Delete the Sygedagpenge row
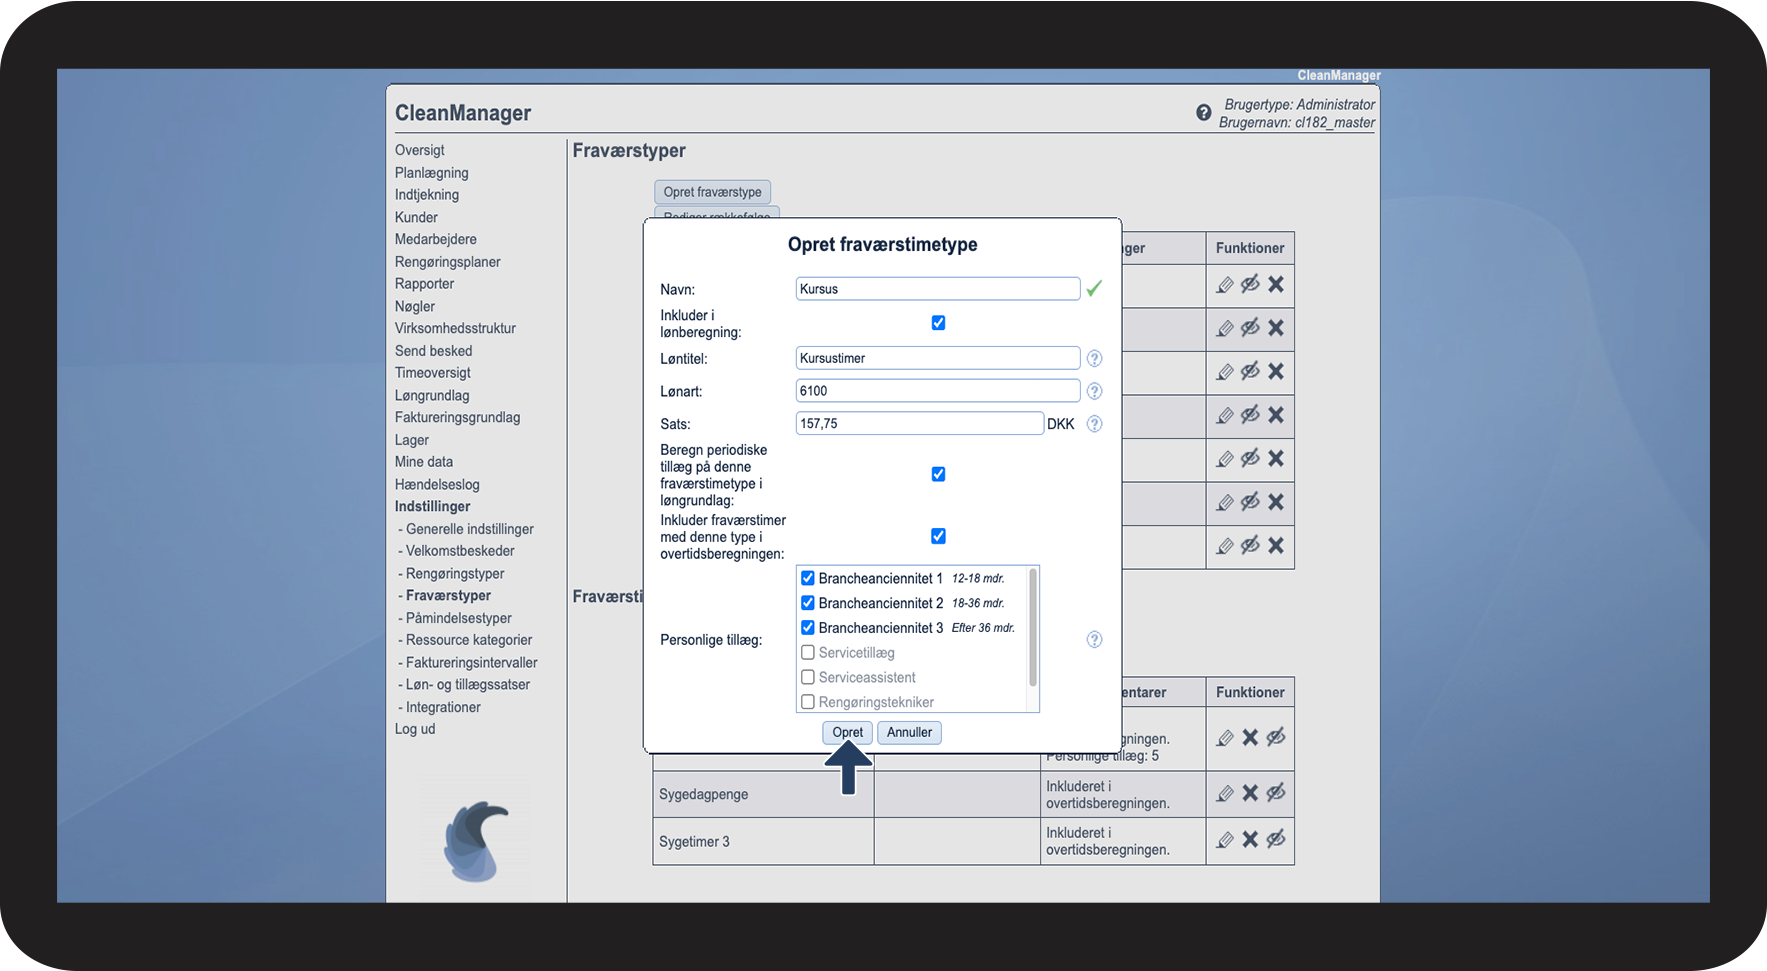The image size is (1767, 971). (x=1250, y=793)
